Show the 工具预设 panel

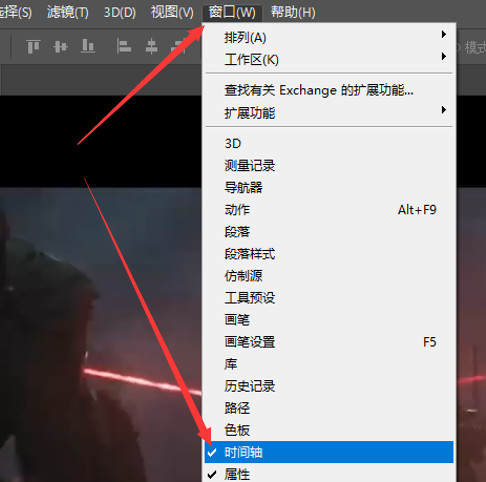point(329,298)
